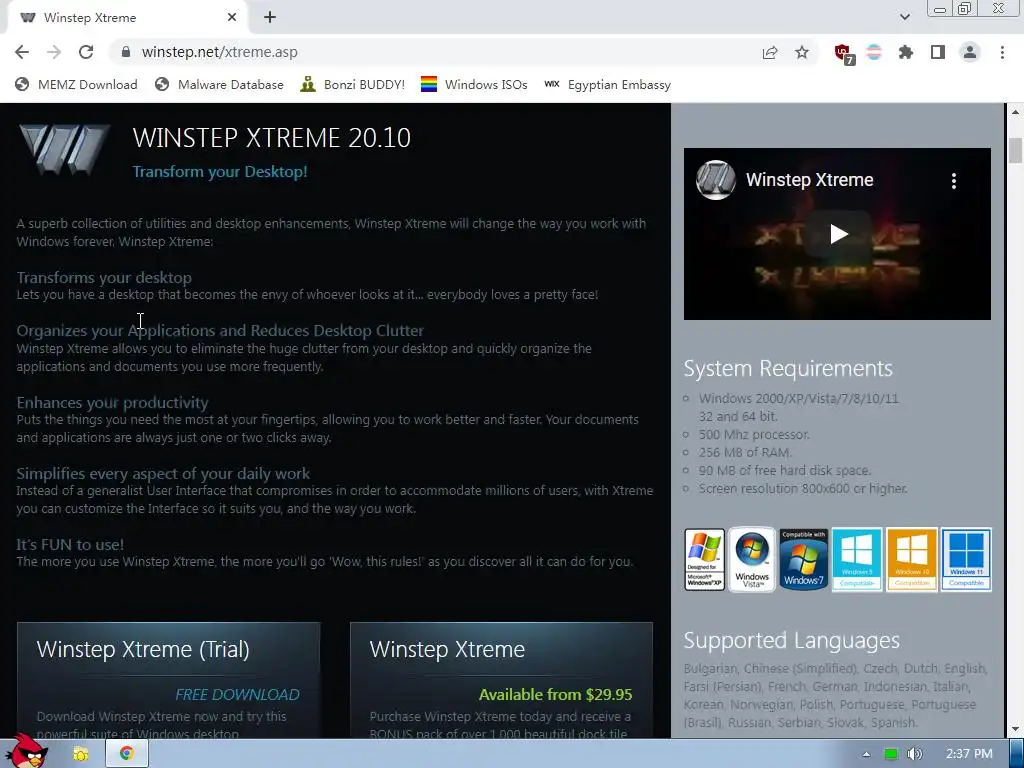The image size is (1024, 768).
Task: Open the tab search dropdown arrow
Action: click(x=904, y=17)
